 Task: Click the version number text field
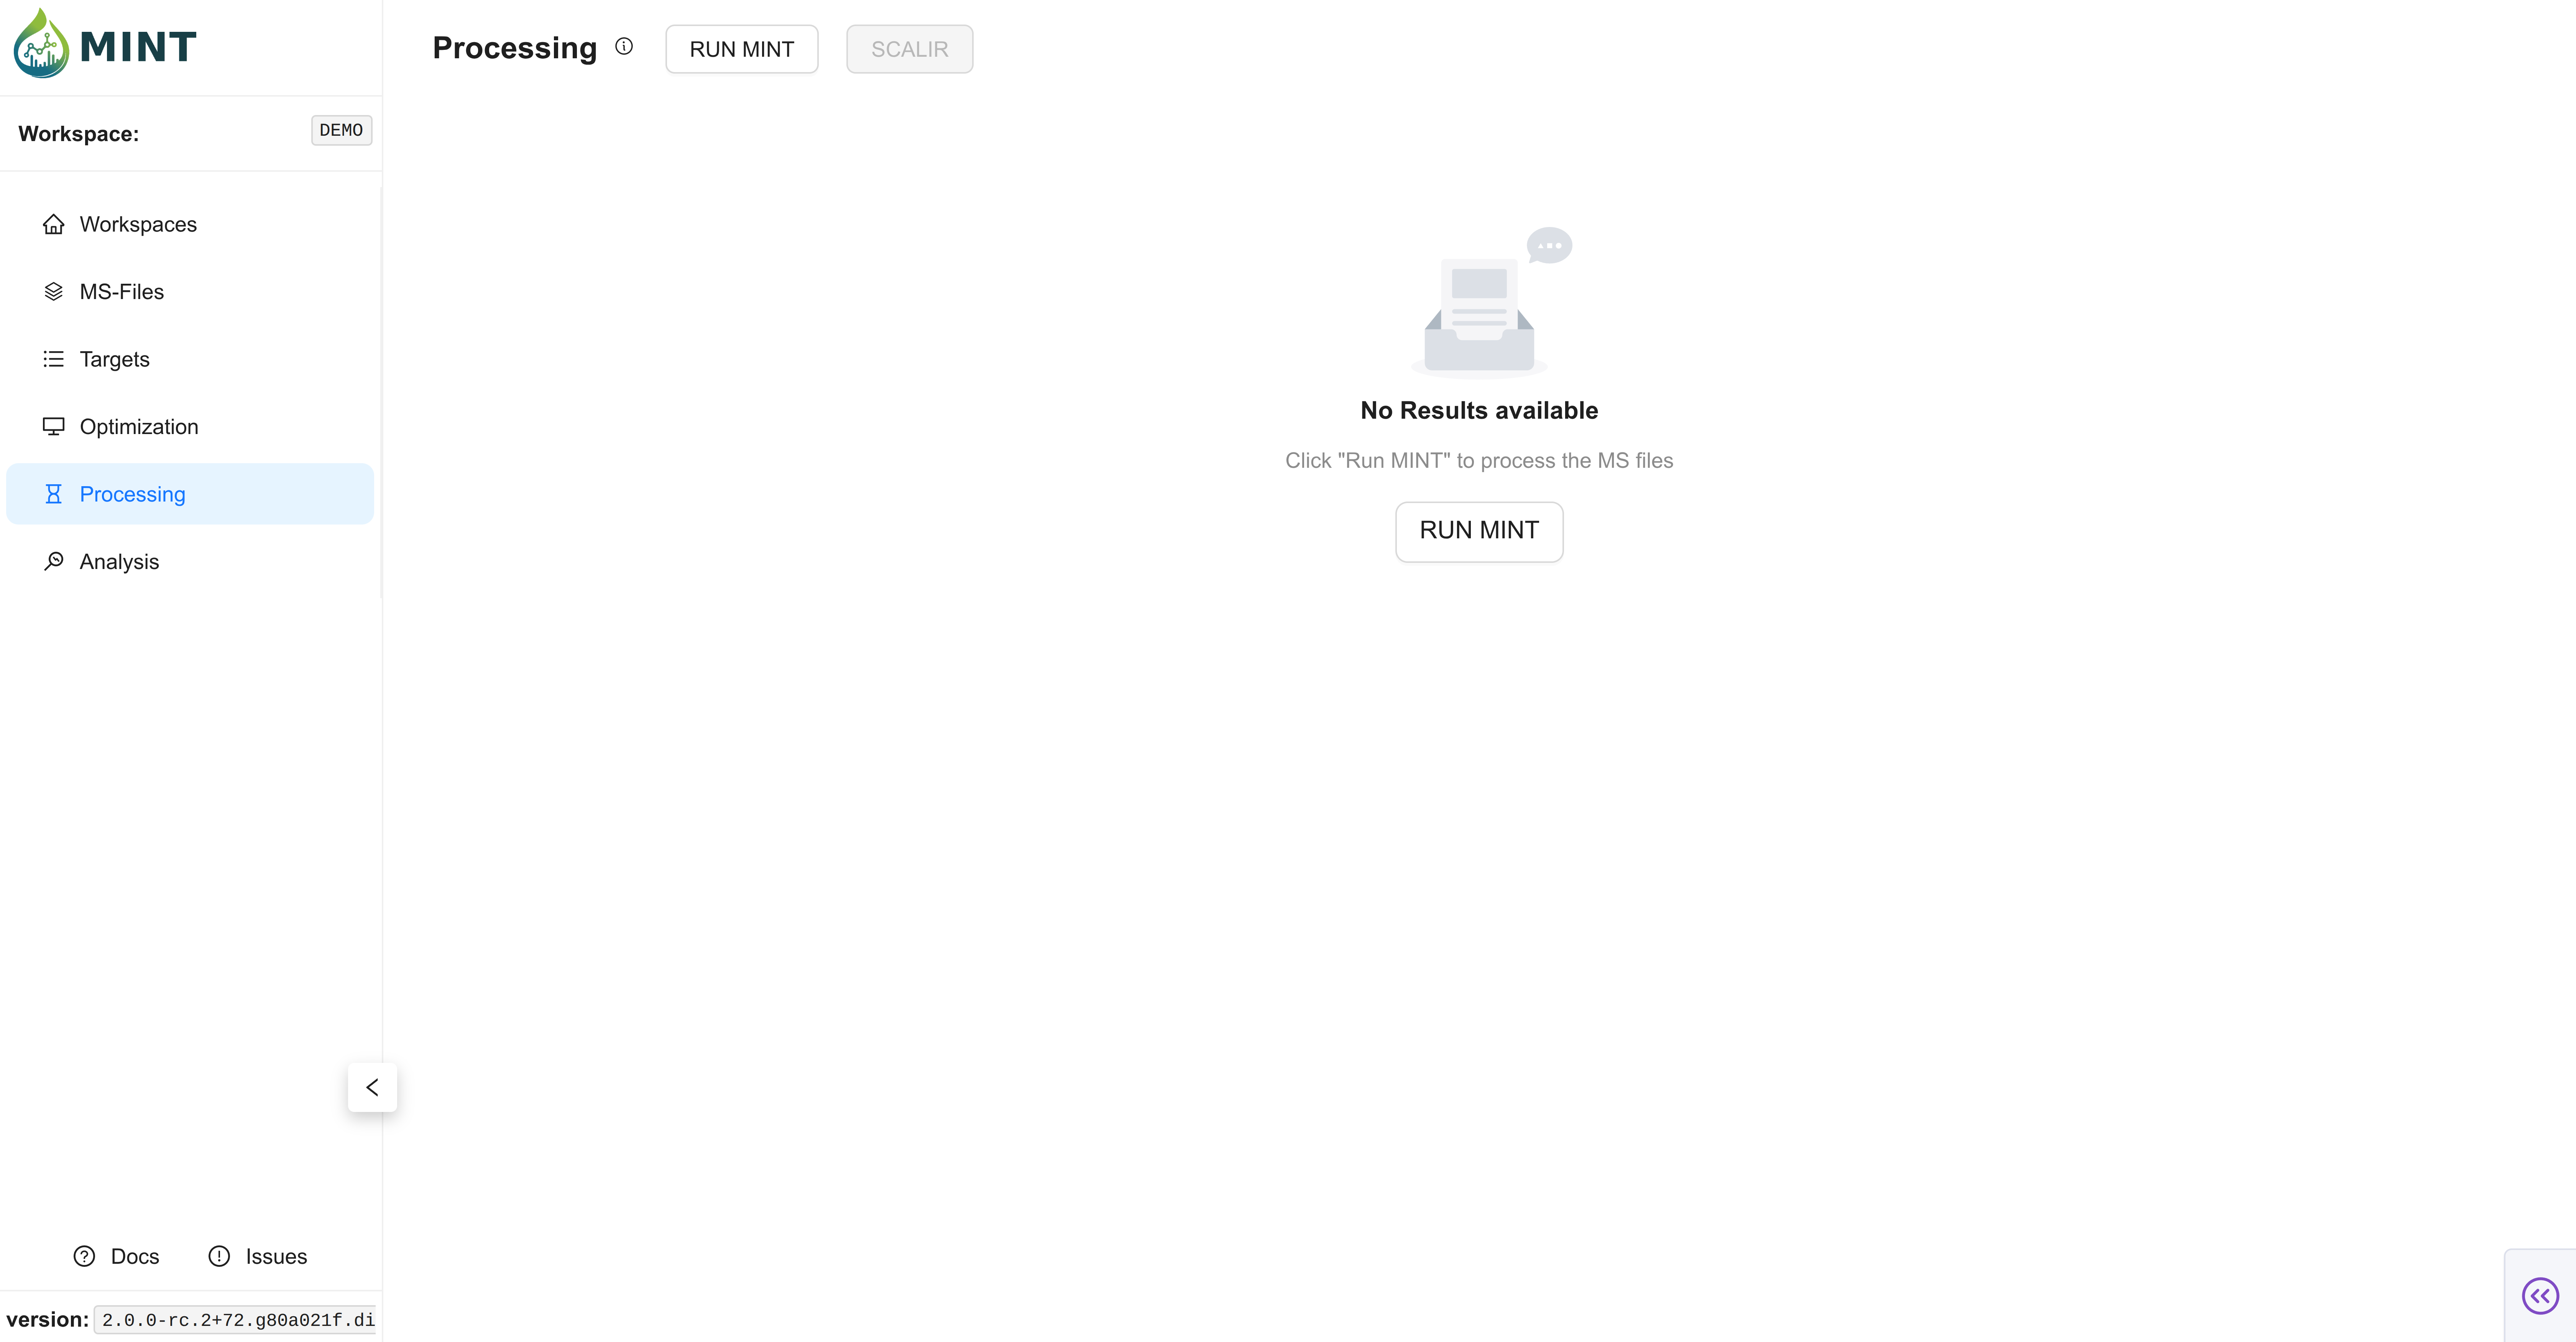pyautogui.click(x=237, y=1320)
